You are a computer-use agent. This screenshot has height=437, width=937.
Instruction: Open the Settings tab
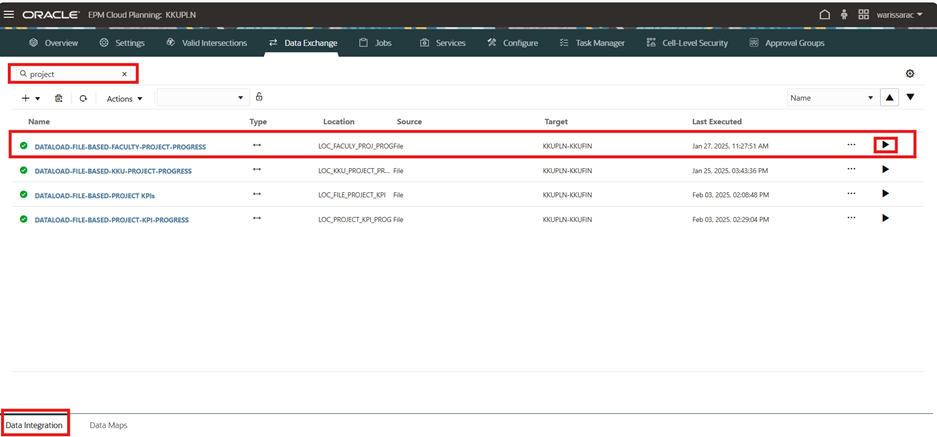[122, 43]
